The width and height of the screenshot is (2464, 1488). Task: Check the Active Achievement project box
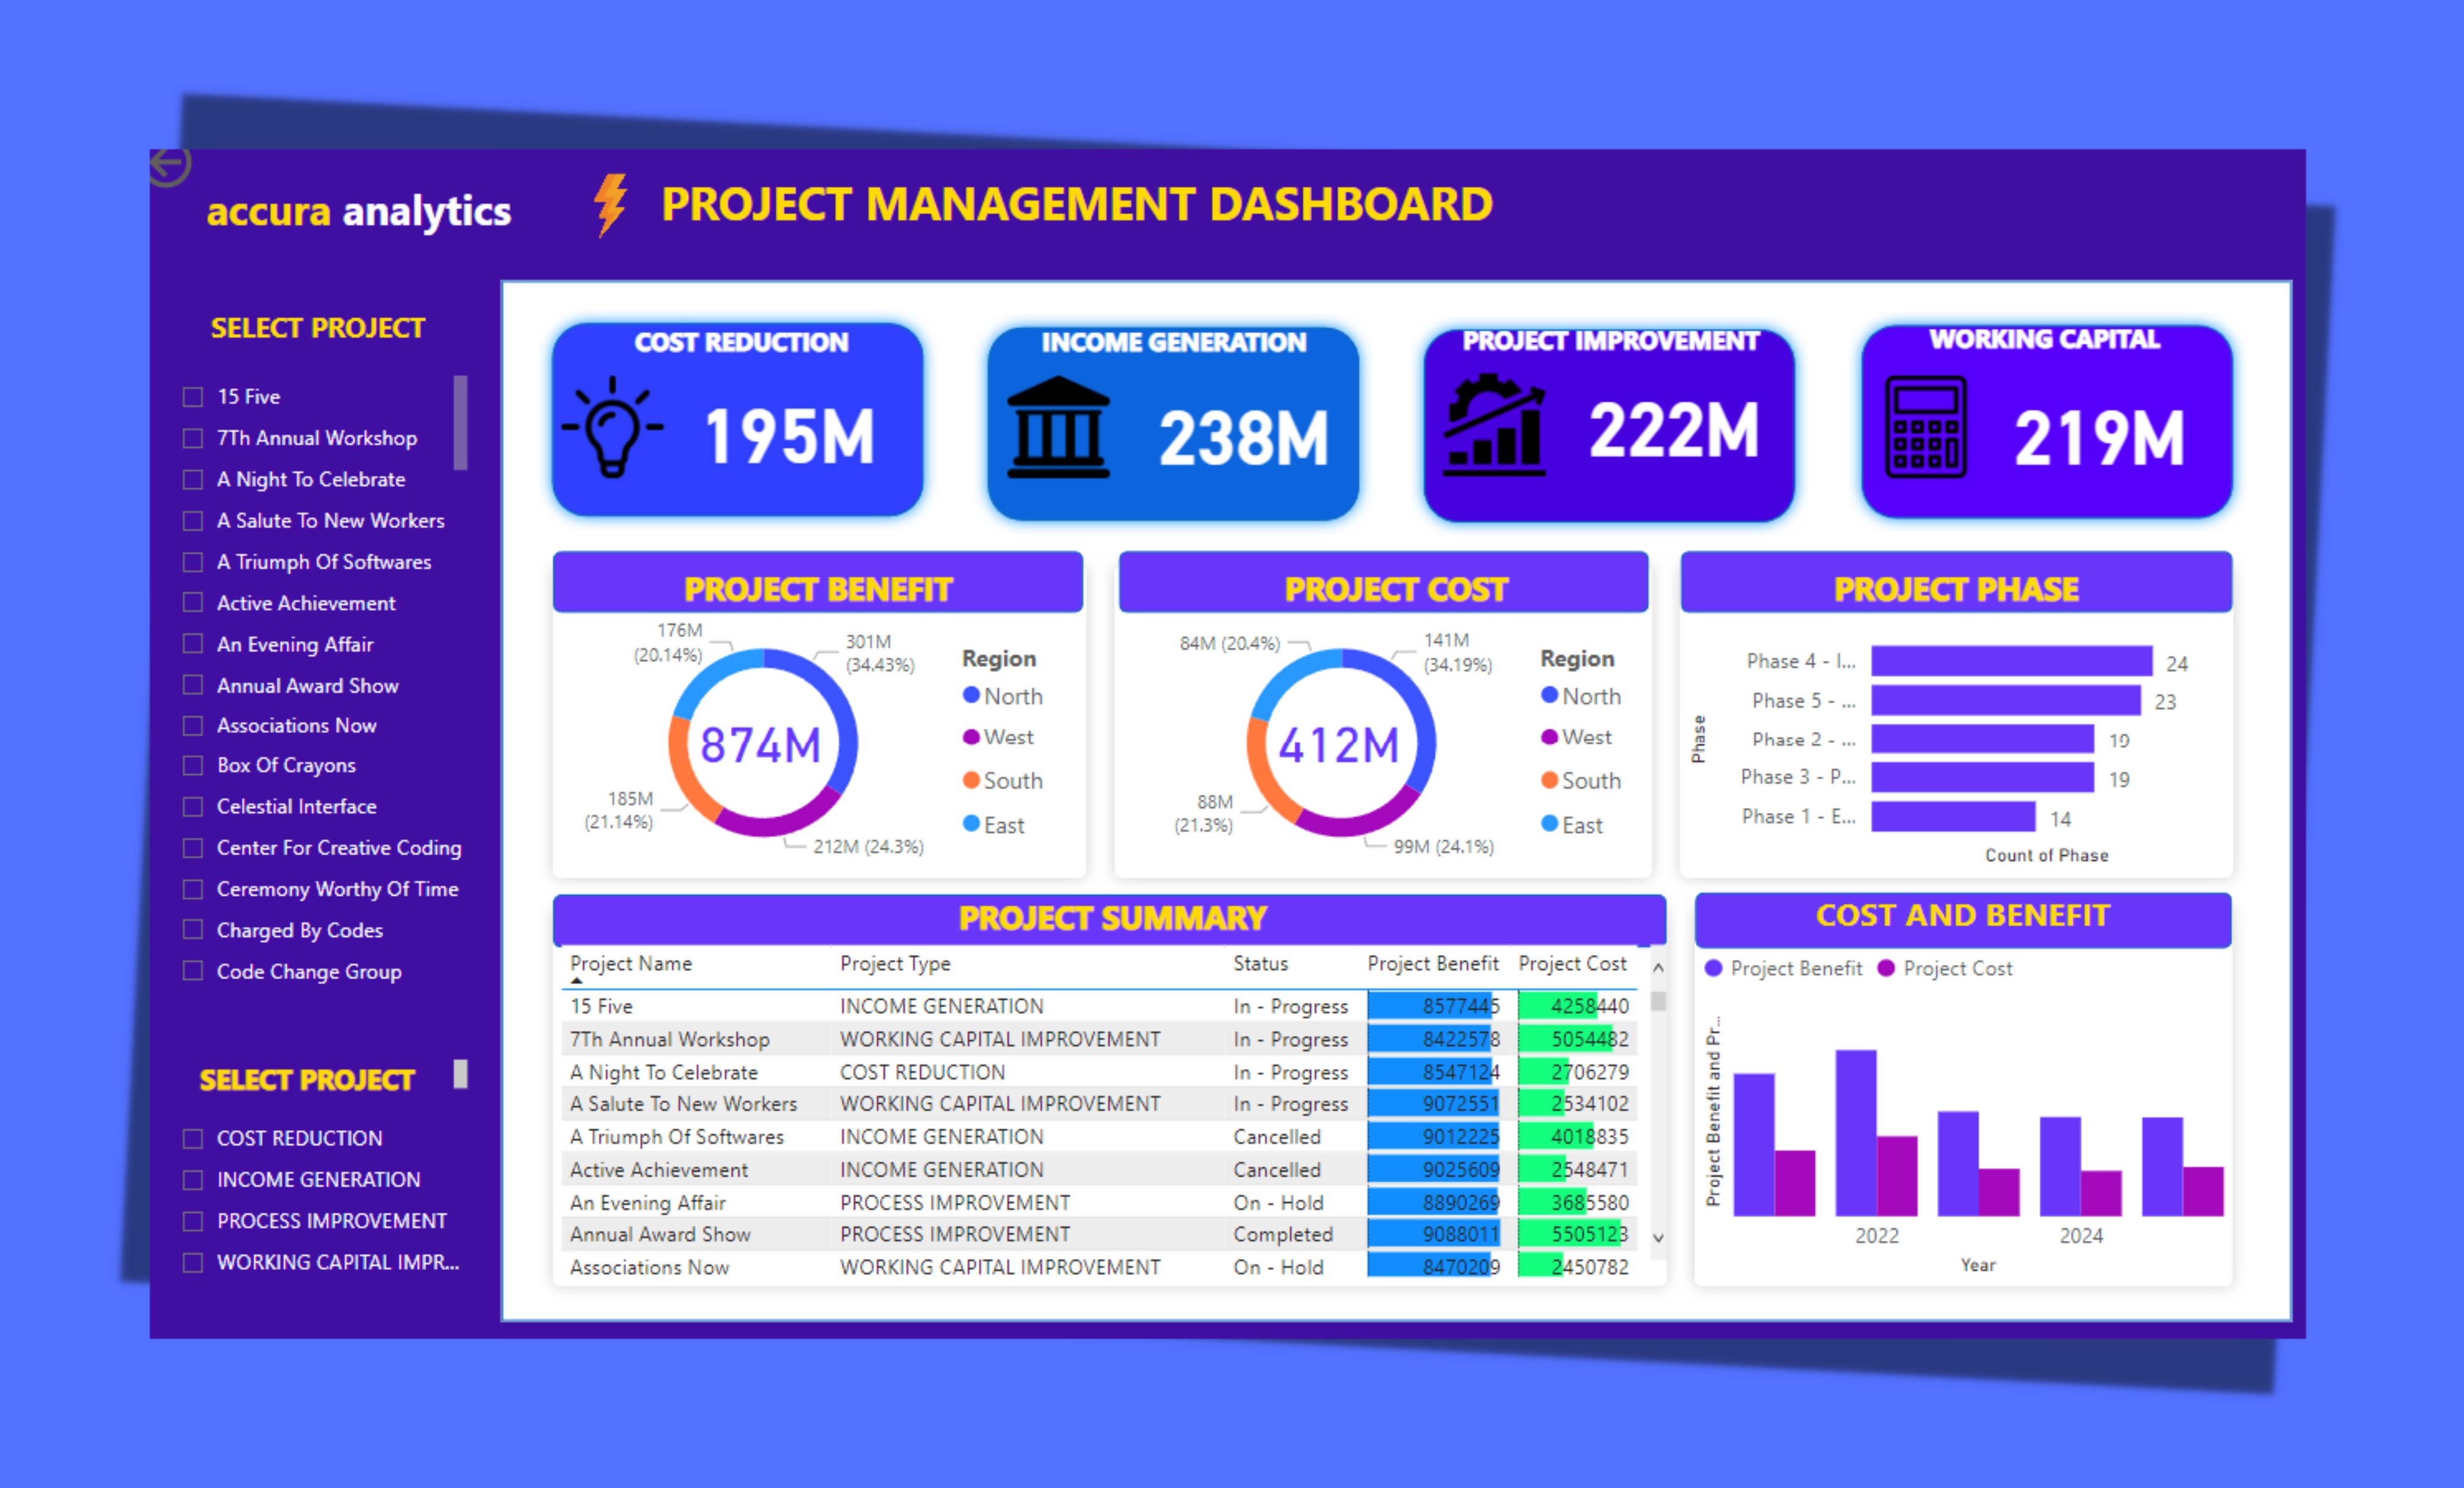pyautogui.click(x=193, y=603)
